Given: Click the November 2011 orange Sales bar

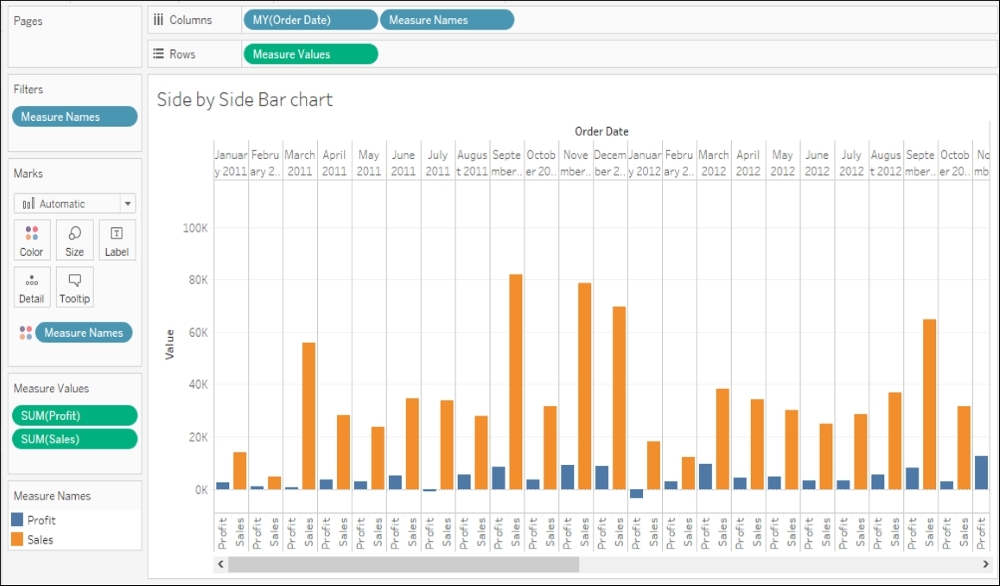Looking at the screenshot, I should [x=584, y=386].
